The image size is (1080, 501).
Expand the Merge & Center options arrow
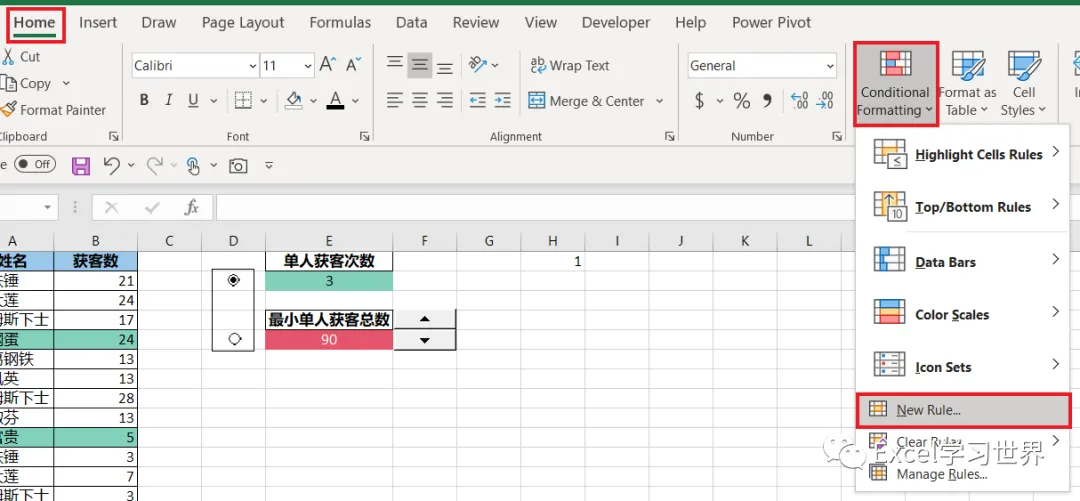coord(659,101)
